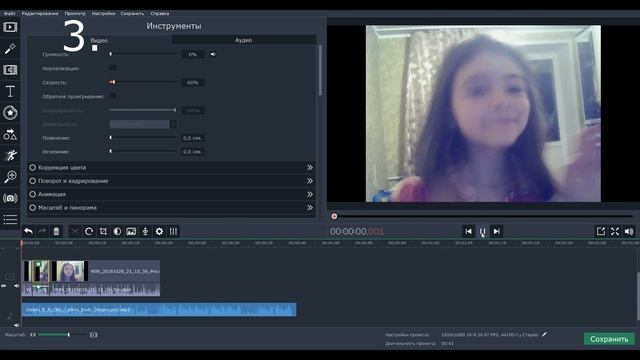The width and height of the screenshot is (640, 360).
Task: Open the stickers star panel
Action: click(10, 113)
